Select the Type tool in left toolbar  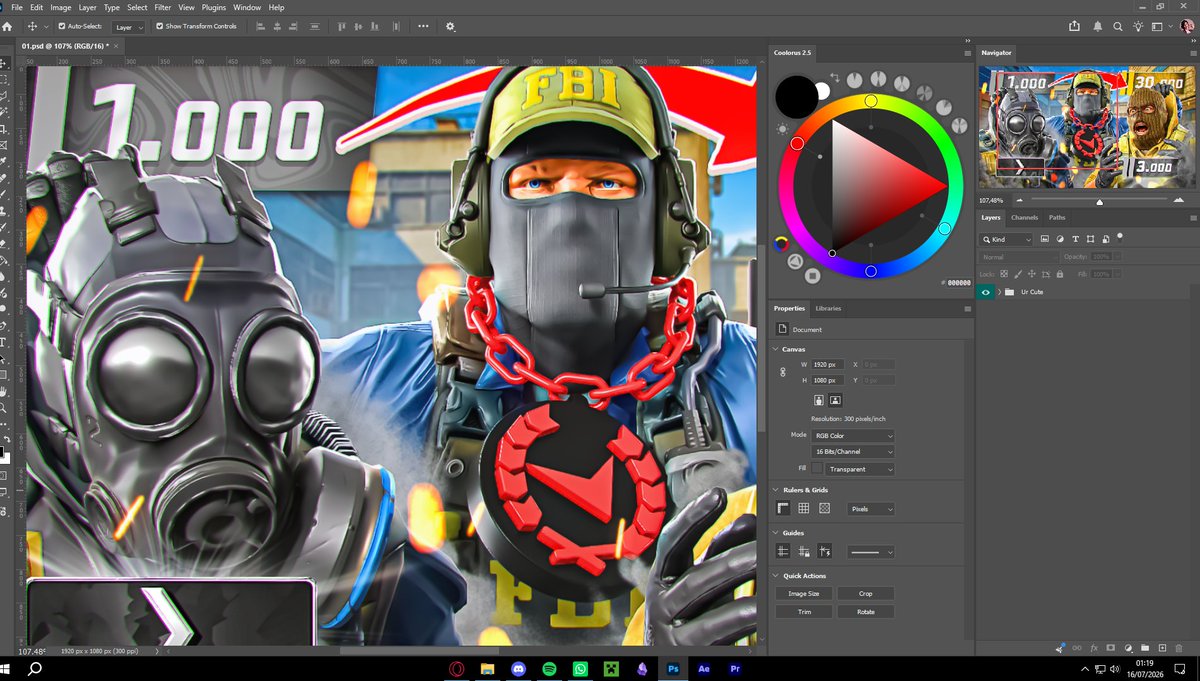point(4,342)
